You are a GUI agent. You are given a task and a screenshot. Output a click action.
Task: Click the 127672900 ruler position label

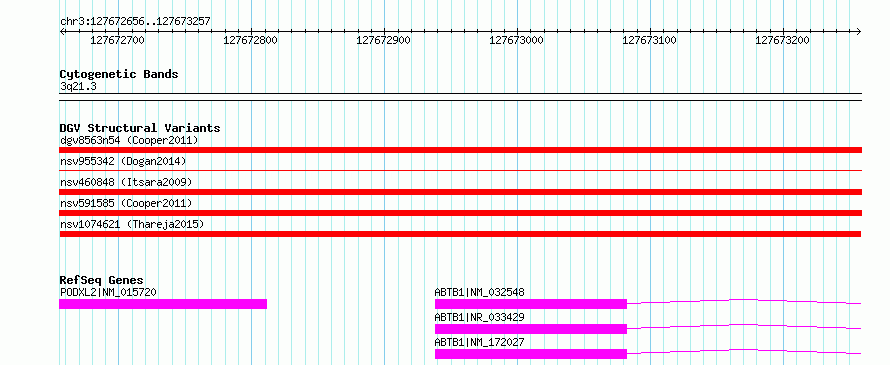point(383,40)
